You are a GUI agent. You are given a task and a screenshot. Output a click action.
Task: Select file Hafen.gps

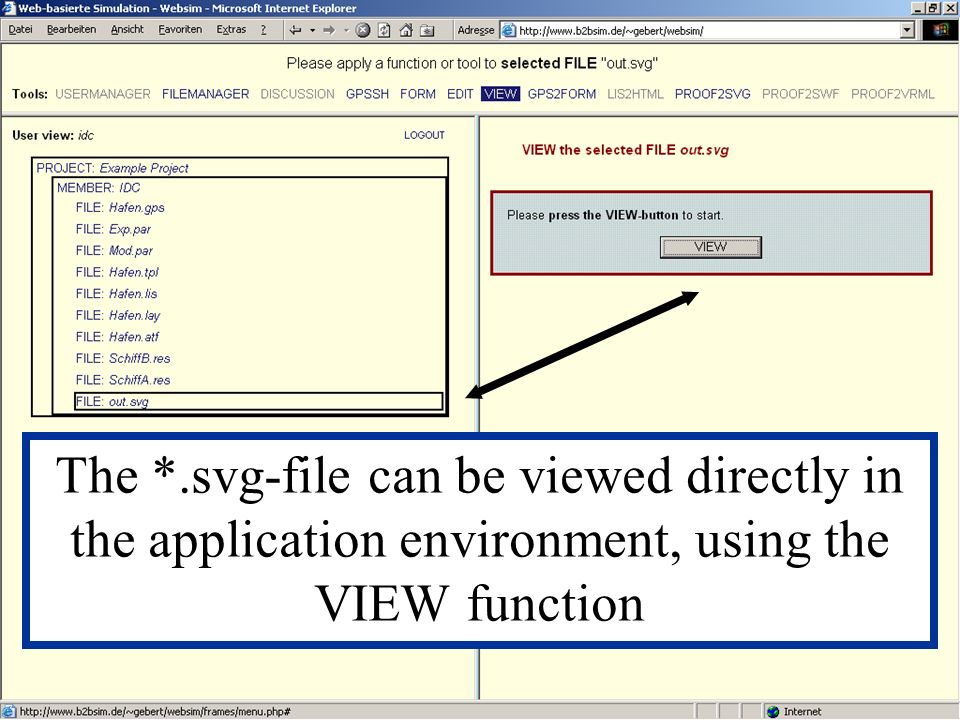pos(120,208)
